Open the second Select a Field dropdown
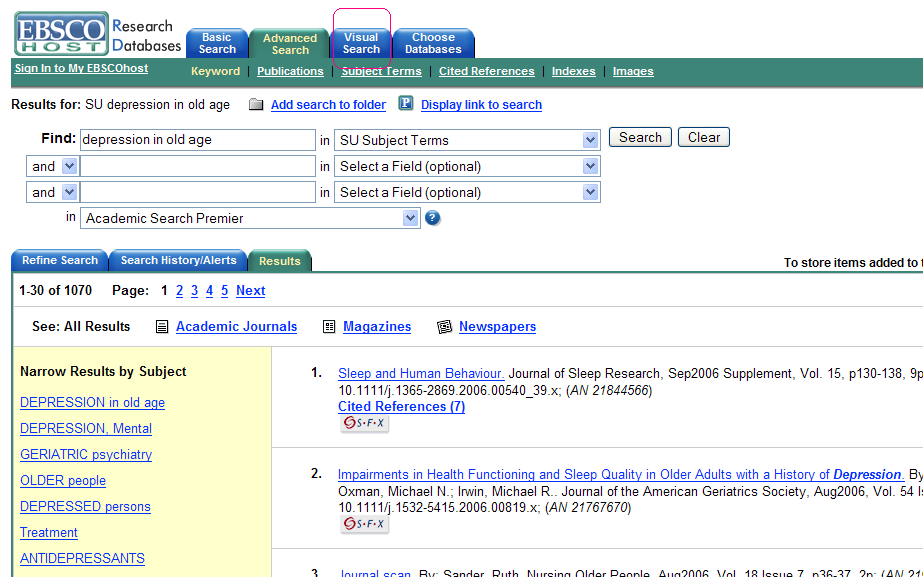This screenshot has width=923, height=577. pyautogui.click(x=590, y=166)
